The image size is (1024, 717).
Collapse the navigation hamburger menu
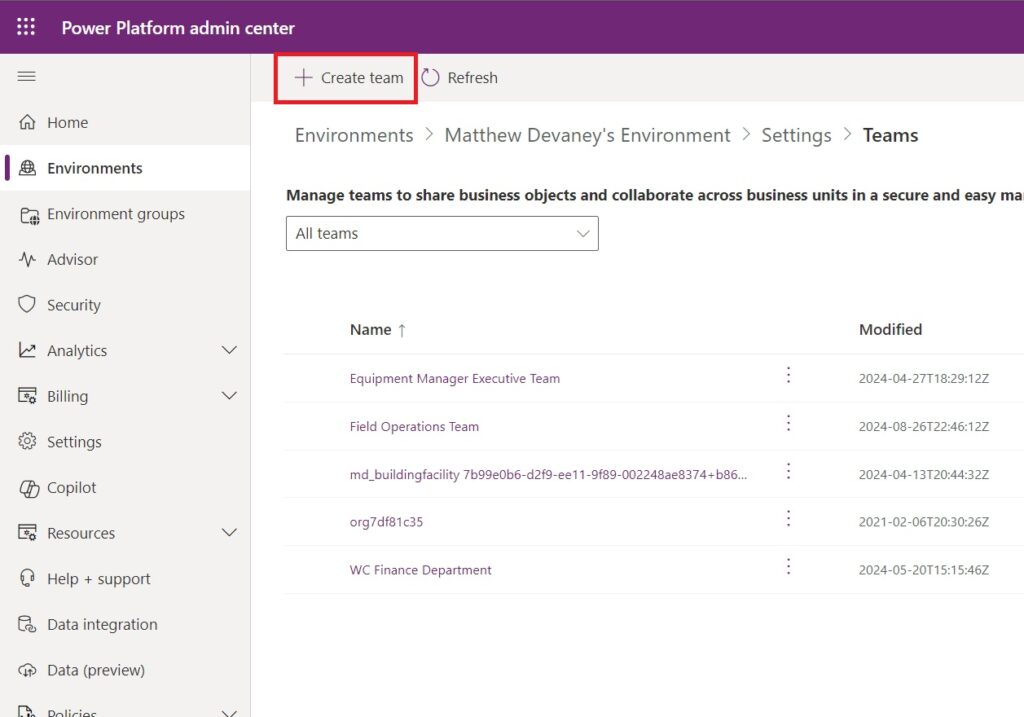(x=26, y=76)
